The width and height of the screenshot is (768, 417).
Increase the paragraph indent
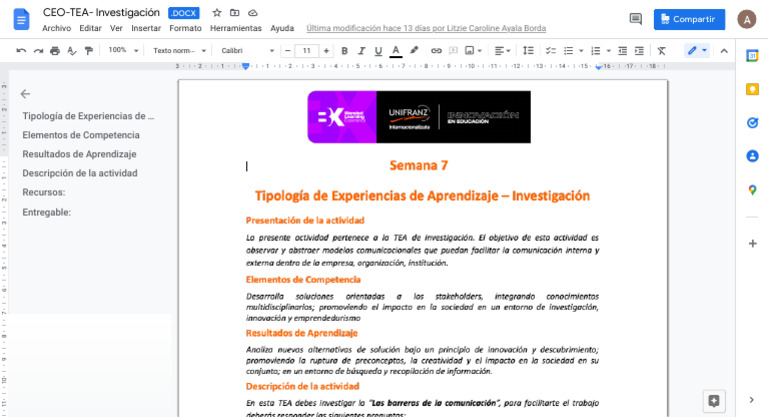tap(639, 50)
